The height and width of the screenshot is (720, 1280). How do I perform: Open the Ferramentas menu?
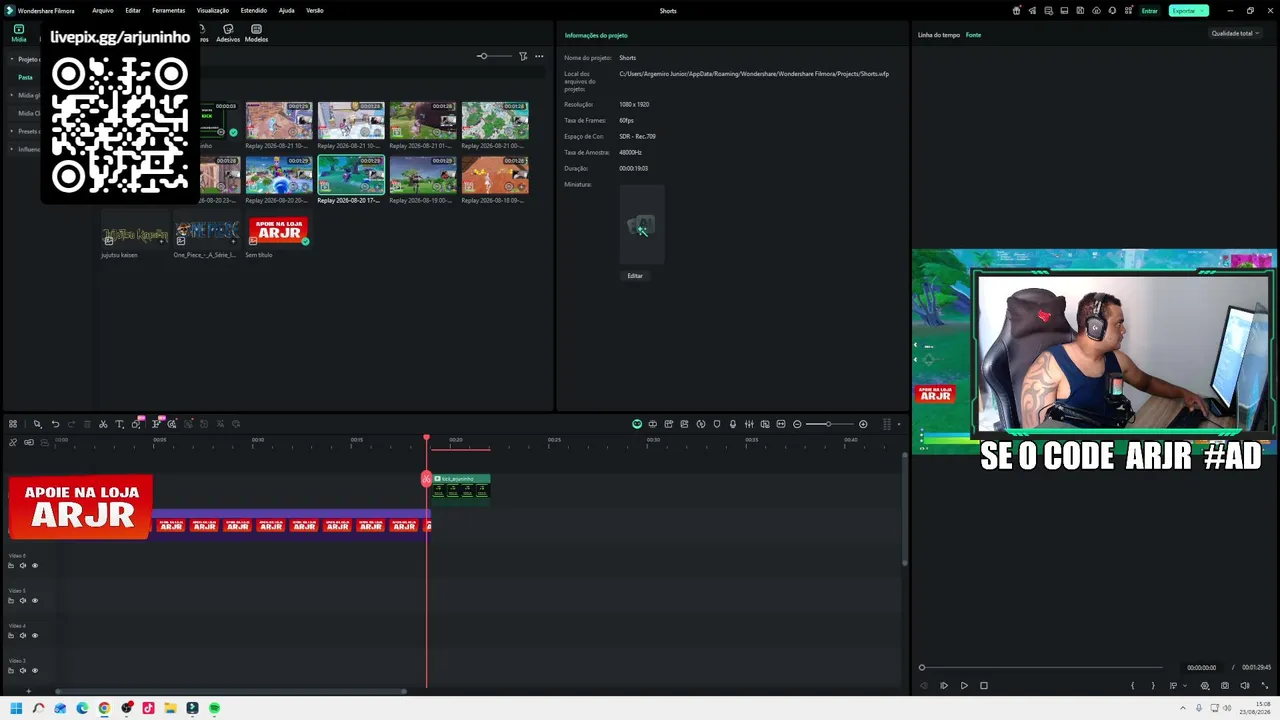(x=168, y=10)
